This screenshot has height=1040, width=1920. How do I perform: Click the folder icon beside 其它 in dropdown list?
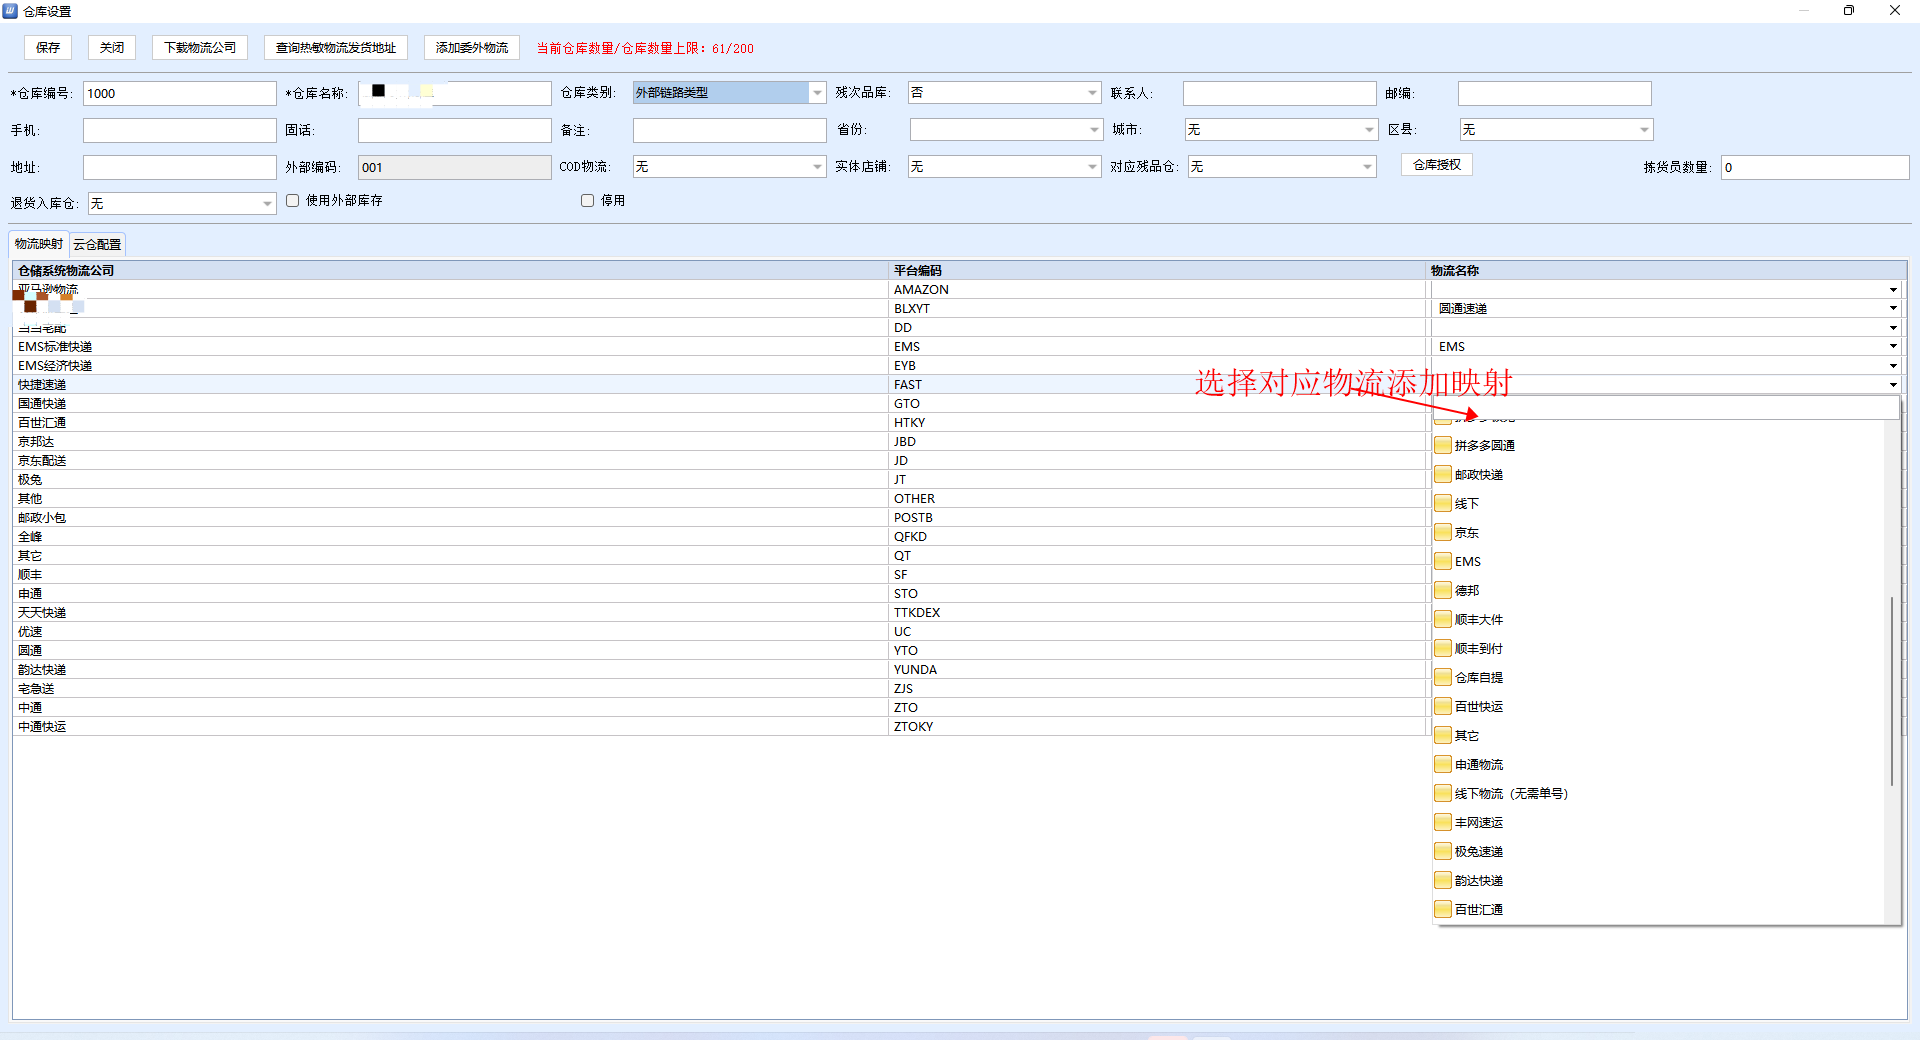[1443, 735]
